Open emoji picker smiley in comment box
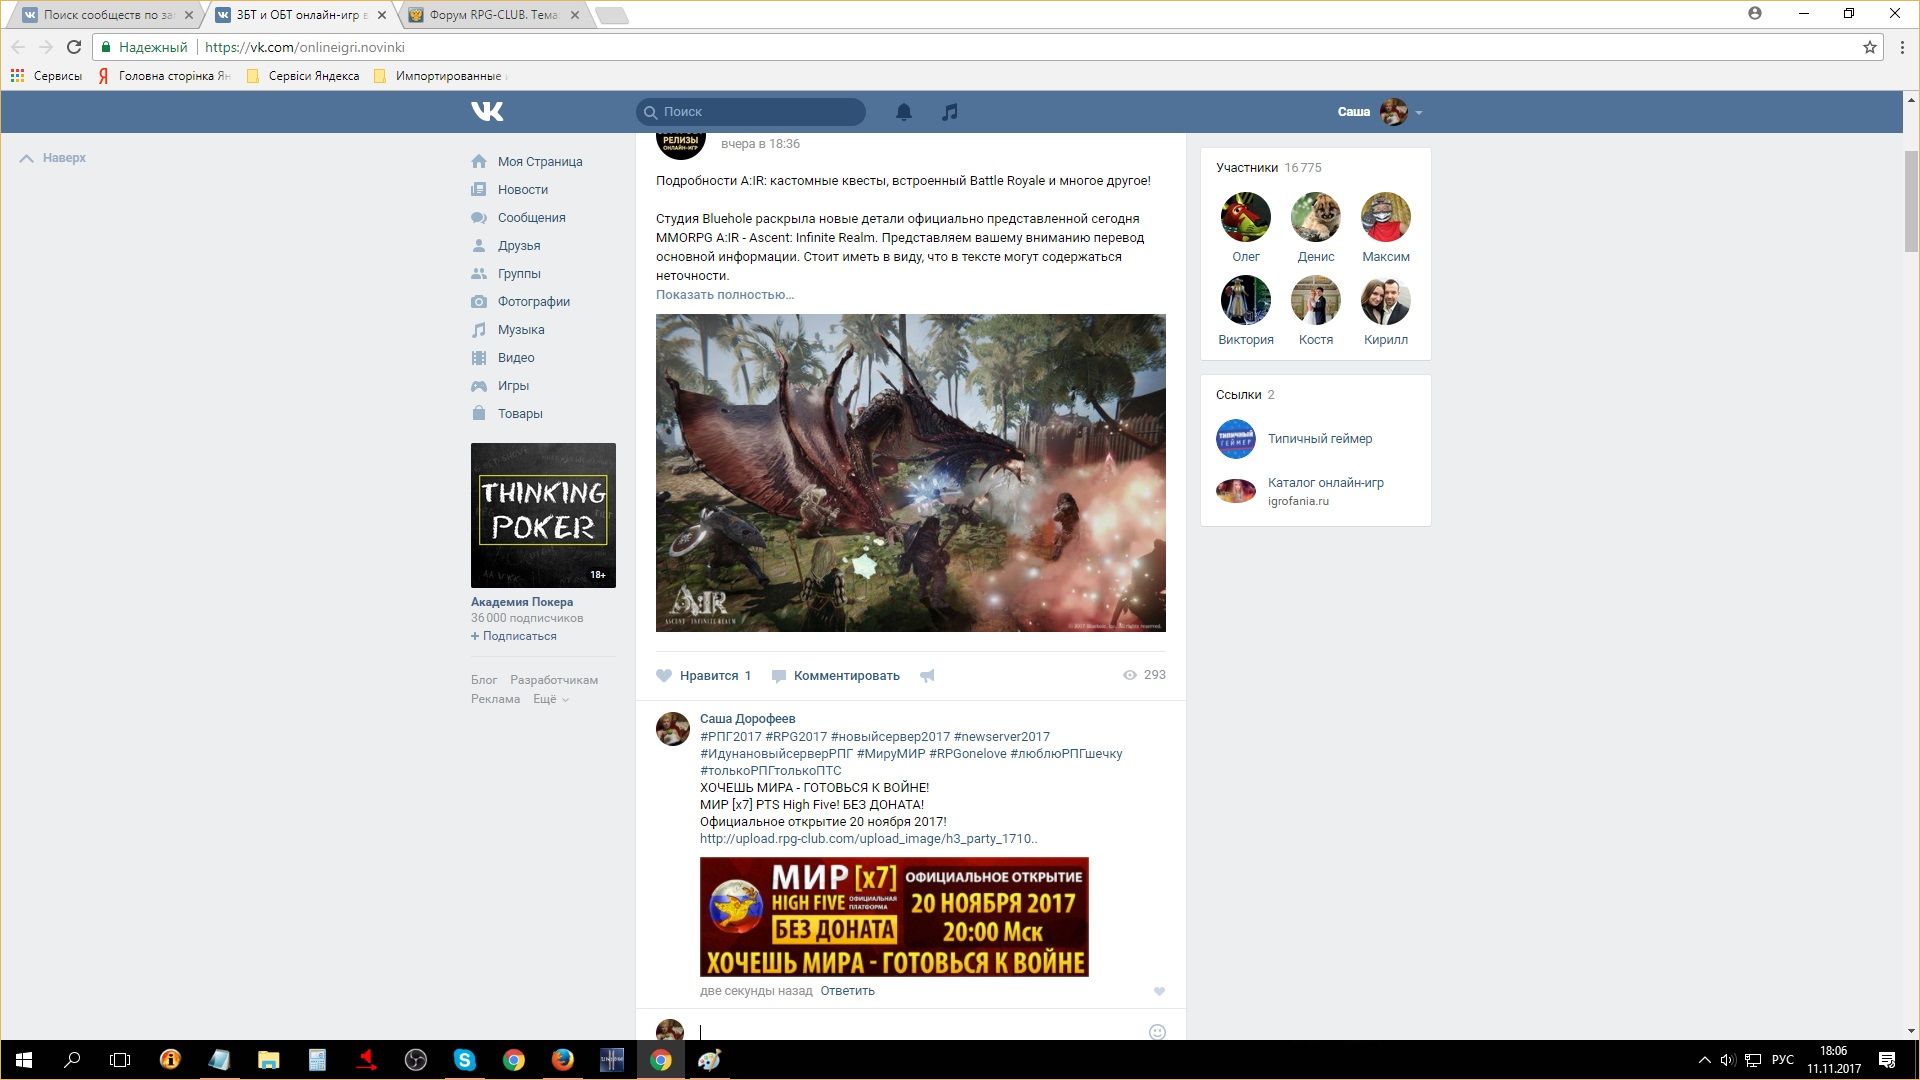 1157,1031
